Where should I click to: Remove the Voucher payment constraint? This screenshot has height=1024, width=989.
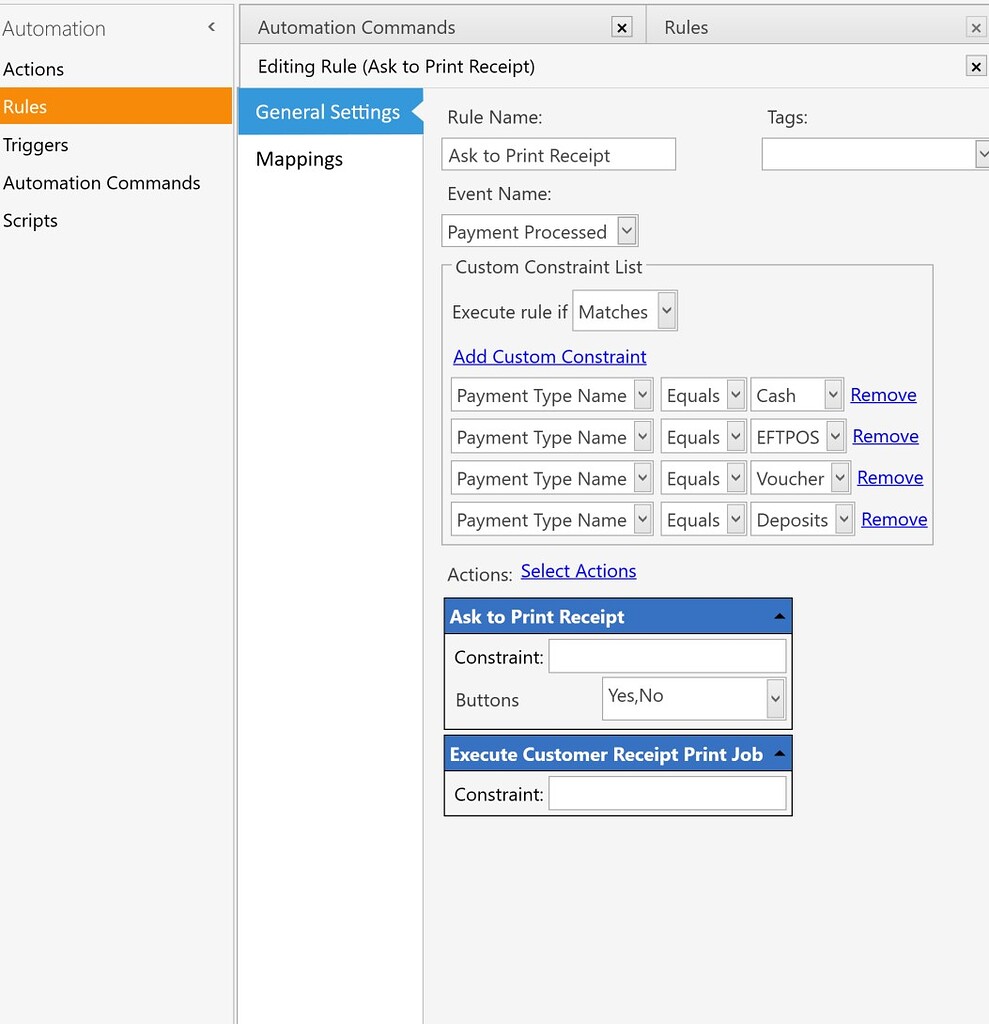click(889, 478)
